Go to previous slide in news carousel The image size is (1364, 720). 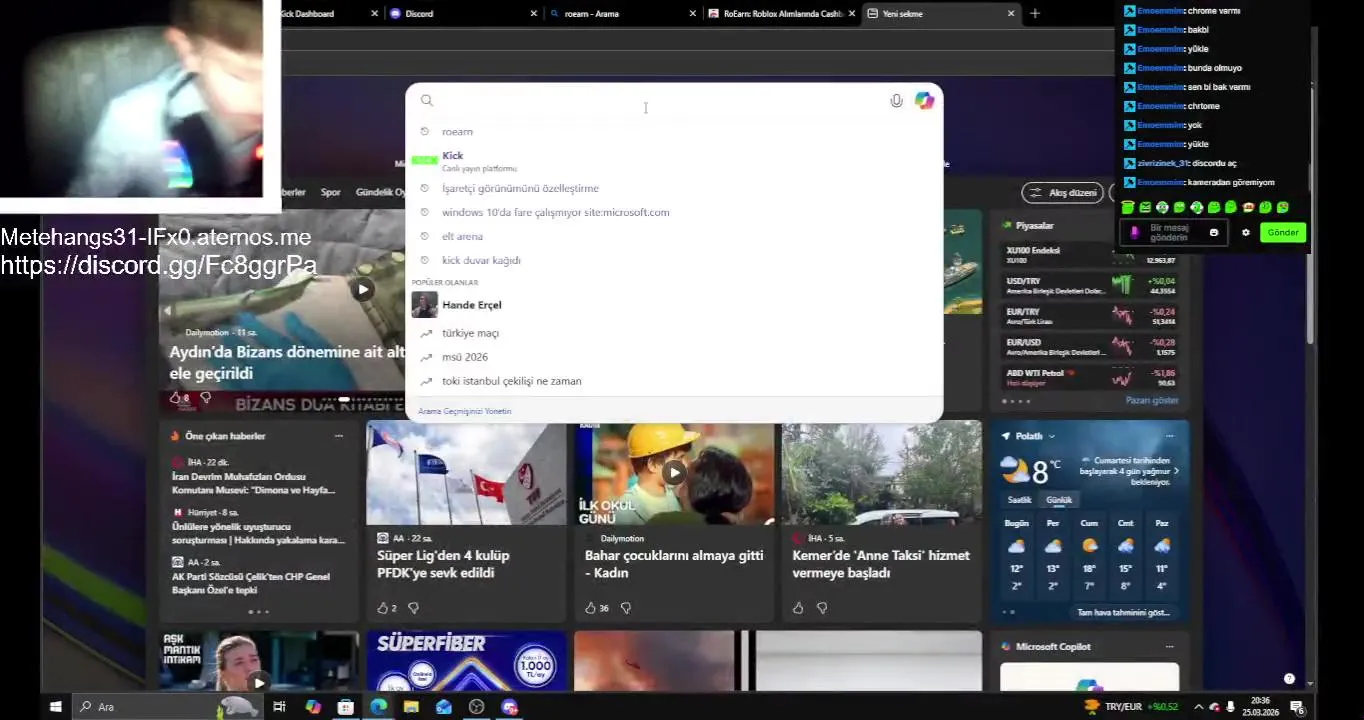tap(167, 311)
